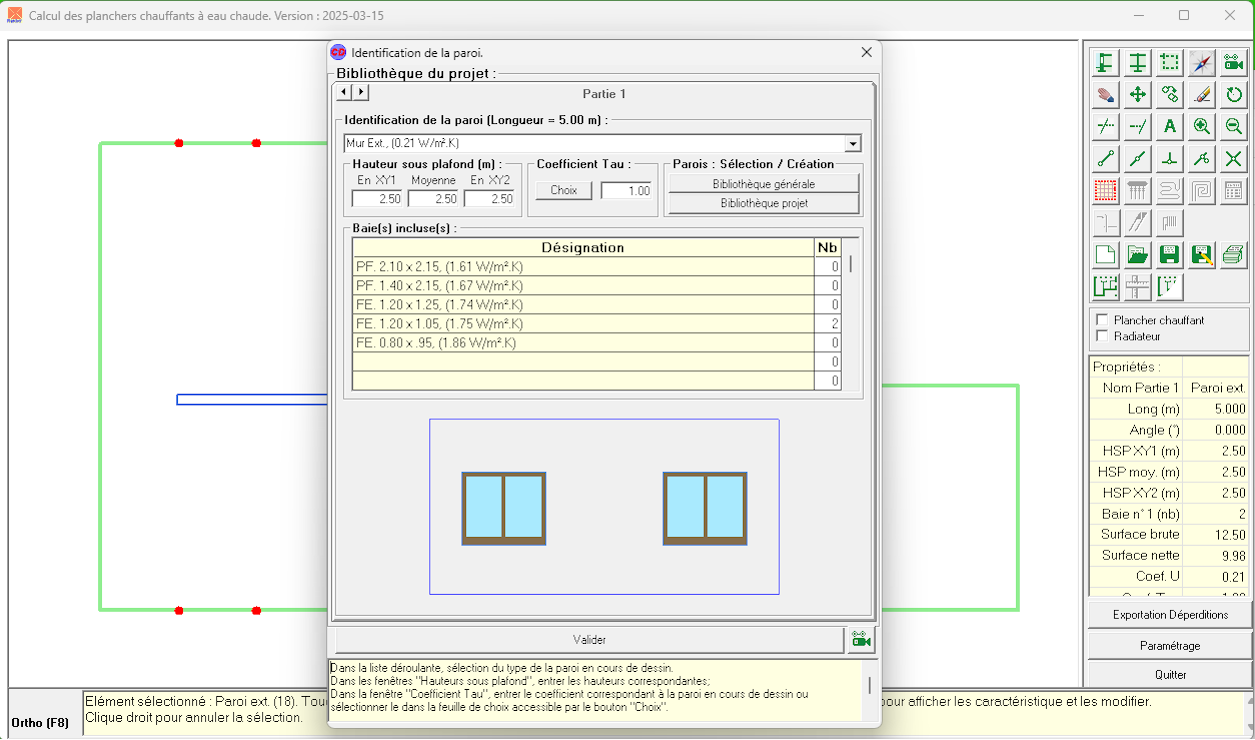Click the zoom in magnifier icon
This screenshot has height=740, width=1255.
coord(1202,126)
